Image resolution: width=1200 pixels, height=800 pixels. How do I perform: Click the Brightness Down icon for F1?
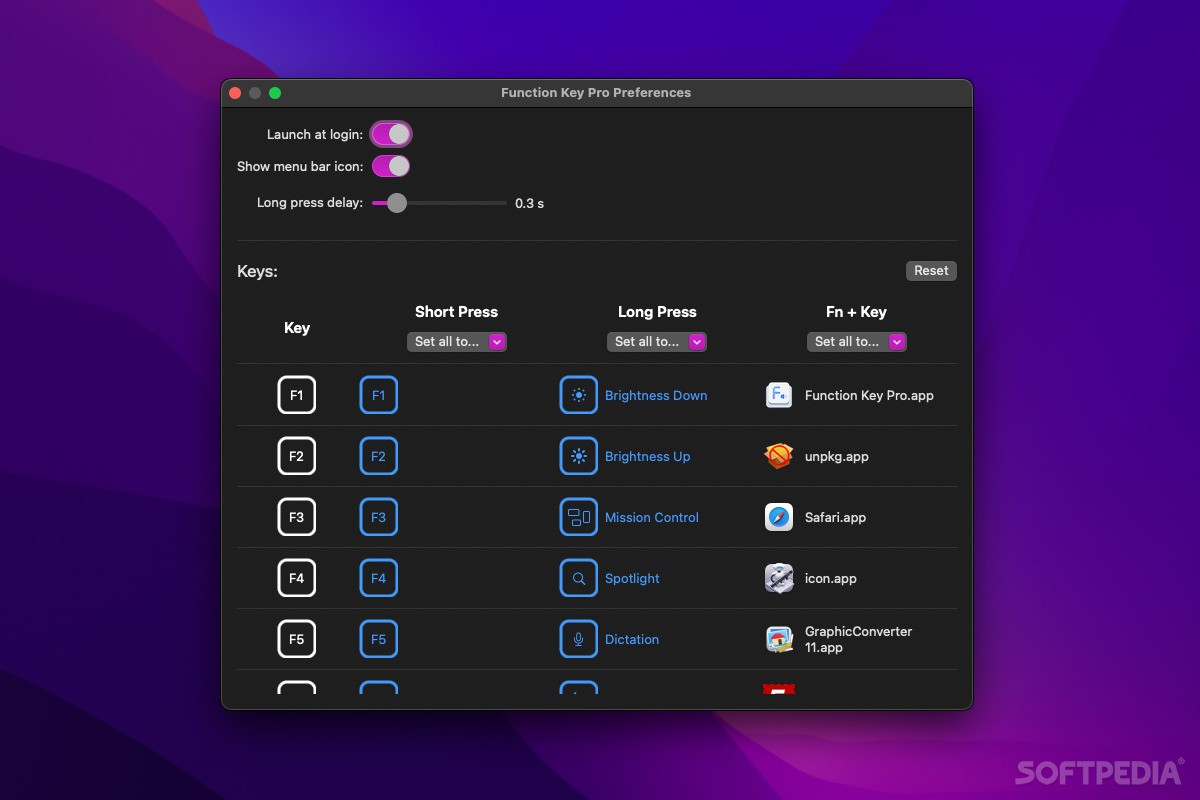coord(578,395)
